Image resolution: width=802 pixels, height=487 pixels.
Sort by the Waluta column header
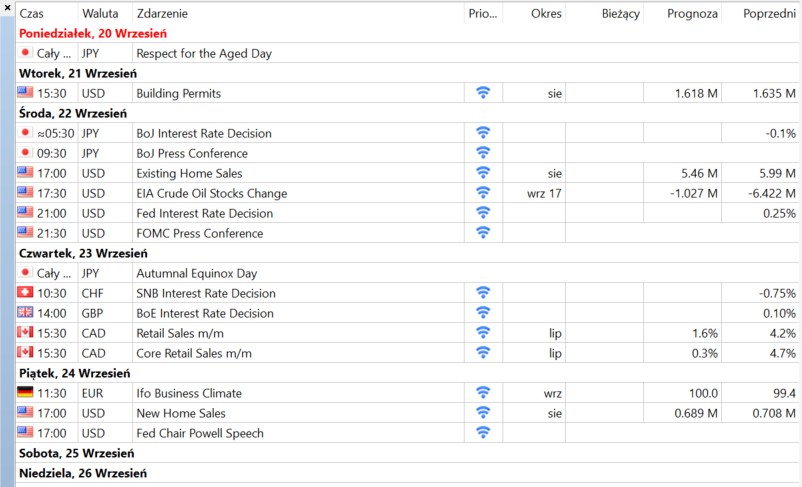[100, 14]
